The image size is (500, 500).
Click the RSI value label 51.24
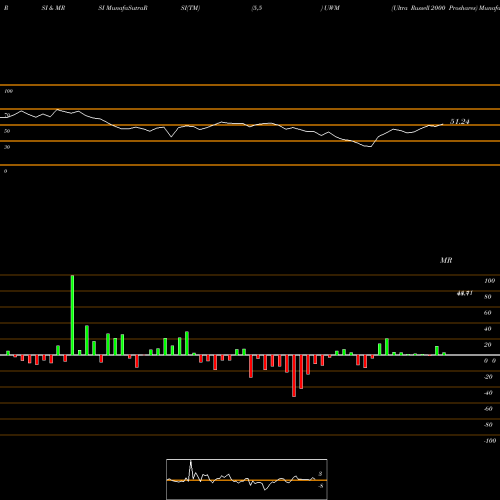coord(460,122)
